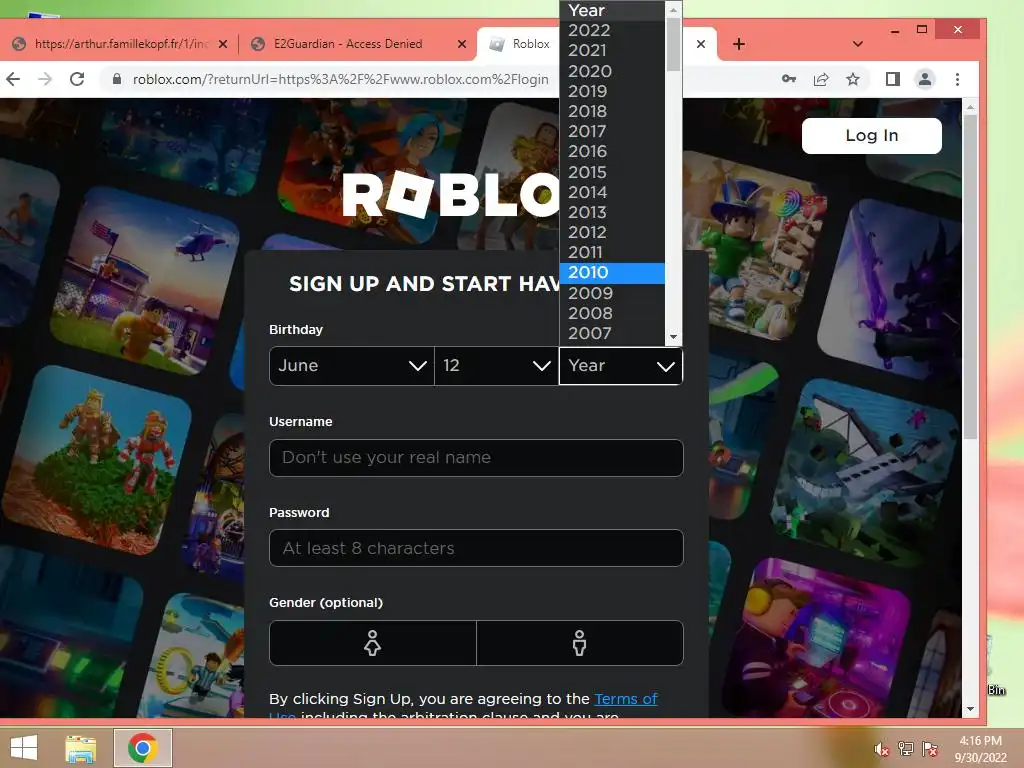Select 2022 in the year list
Screen dimensions: 1024x768
(x=612, y=31)
